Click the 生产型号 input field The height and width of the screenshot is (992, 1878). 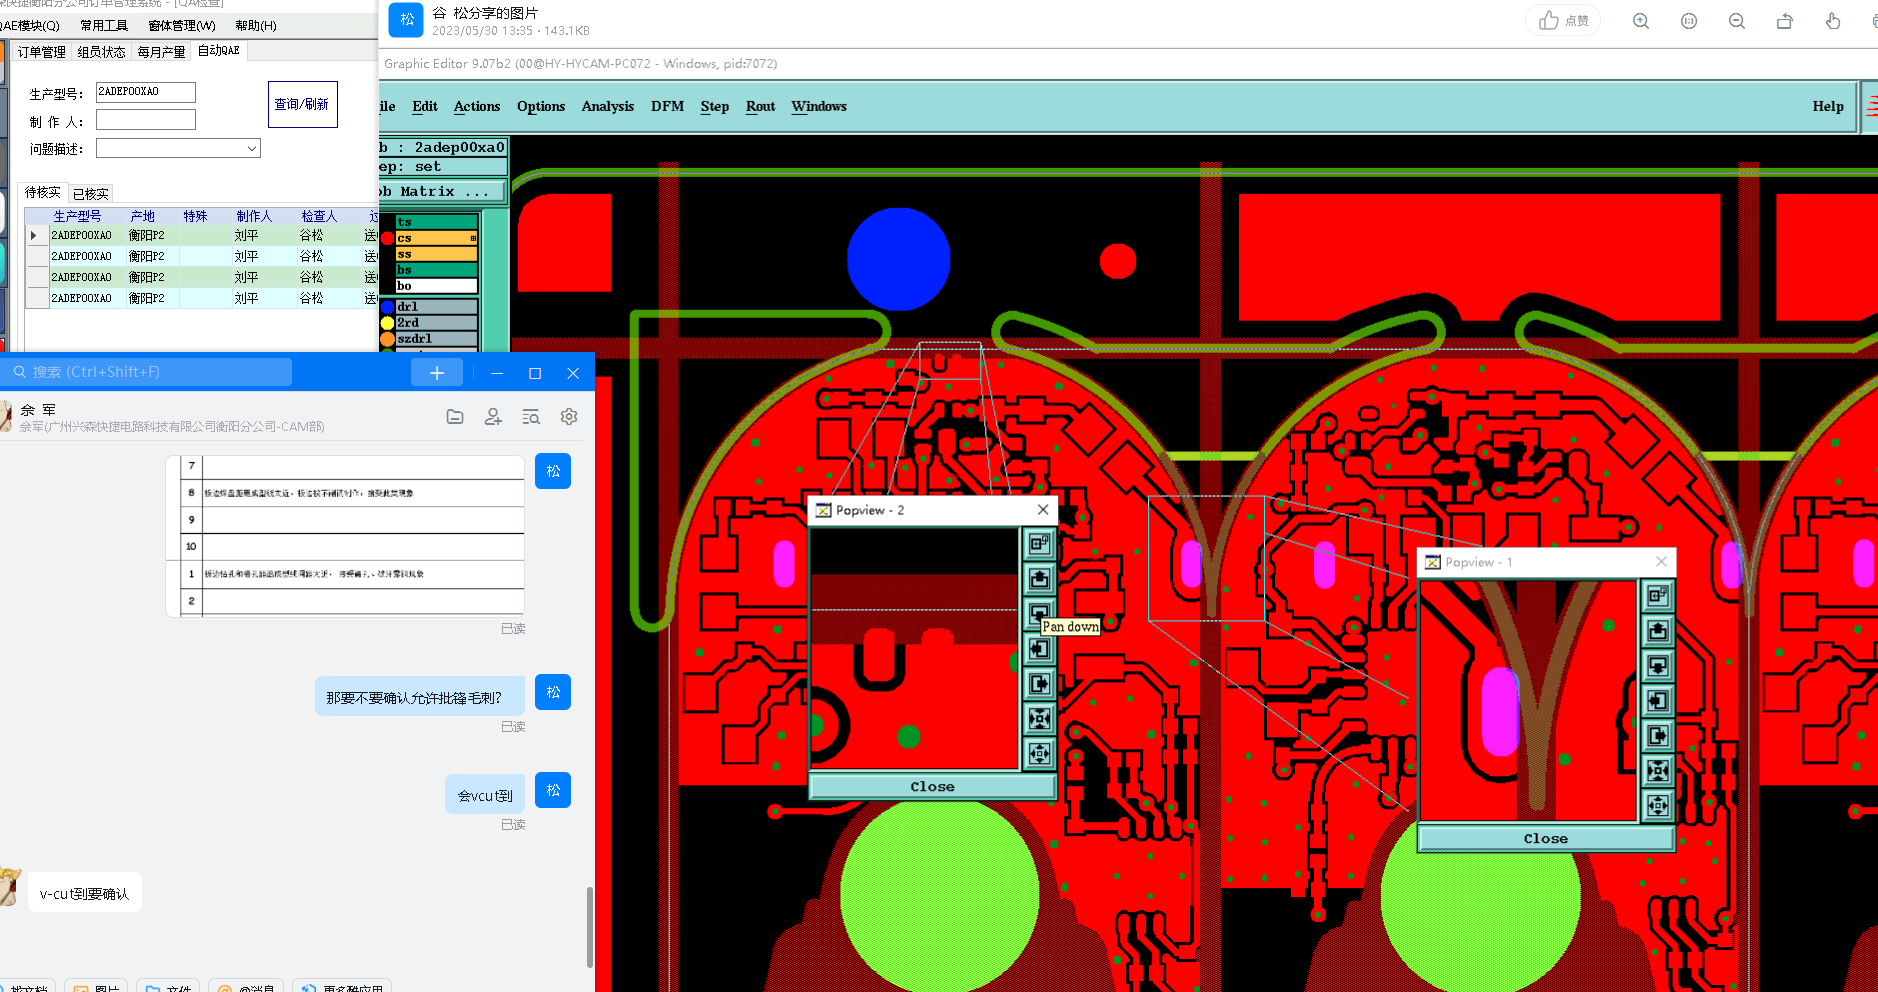pos(146,92)
